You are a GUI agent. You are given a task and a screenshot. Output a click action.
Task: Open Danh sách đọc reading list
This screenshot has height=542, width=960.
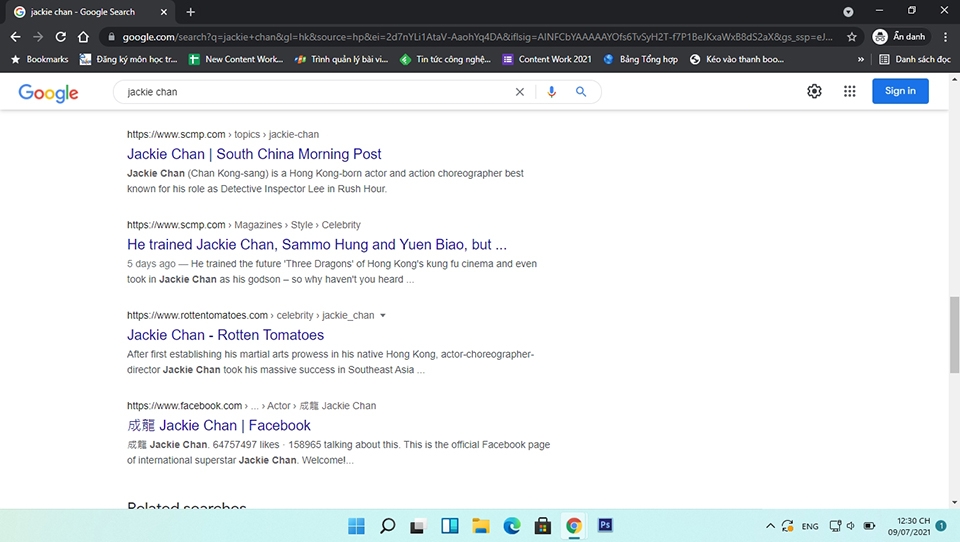point(915,59)
